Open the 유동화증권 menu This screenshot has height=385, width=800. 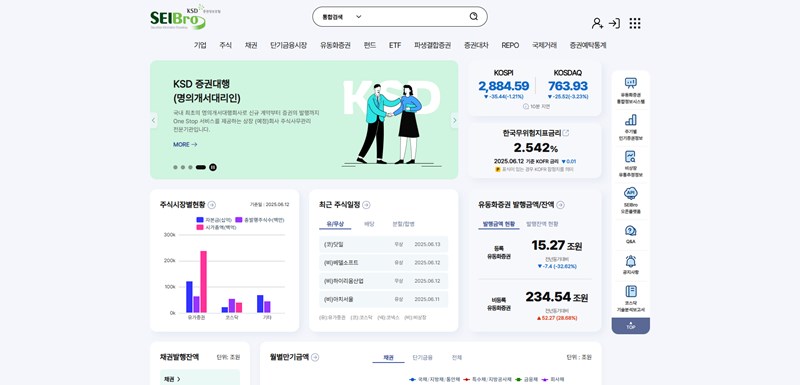pyautogui.click(x=335, y=45)
